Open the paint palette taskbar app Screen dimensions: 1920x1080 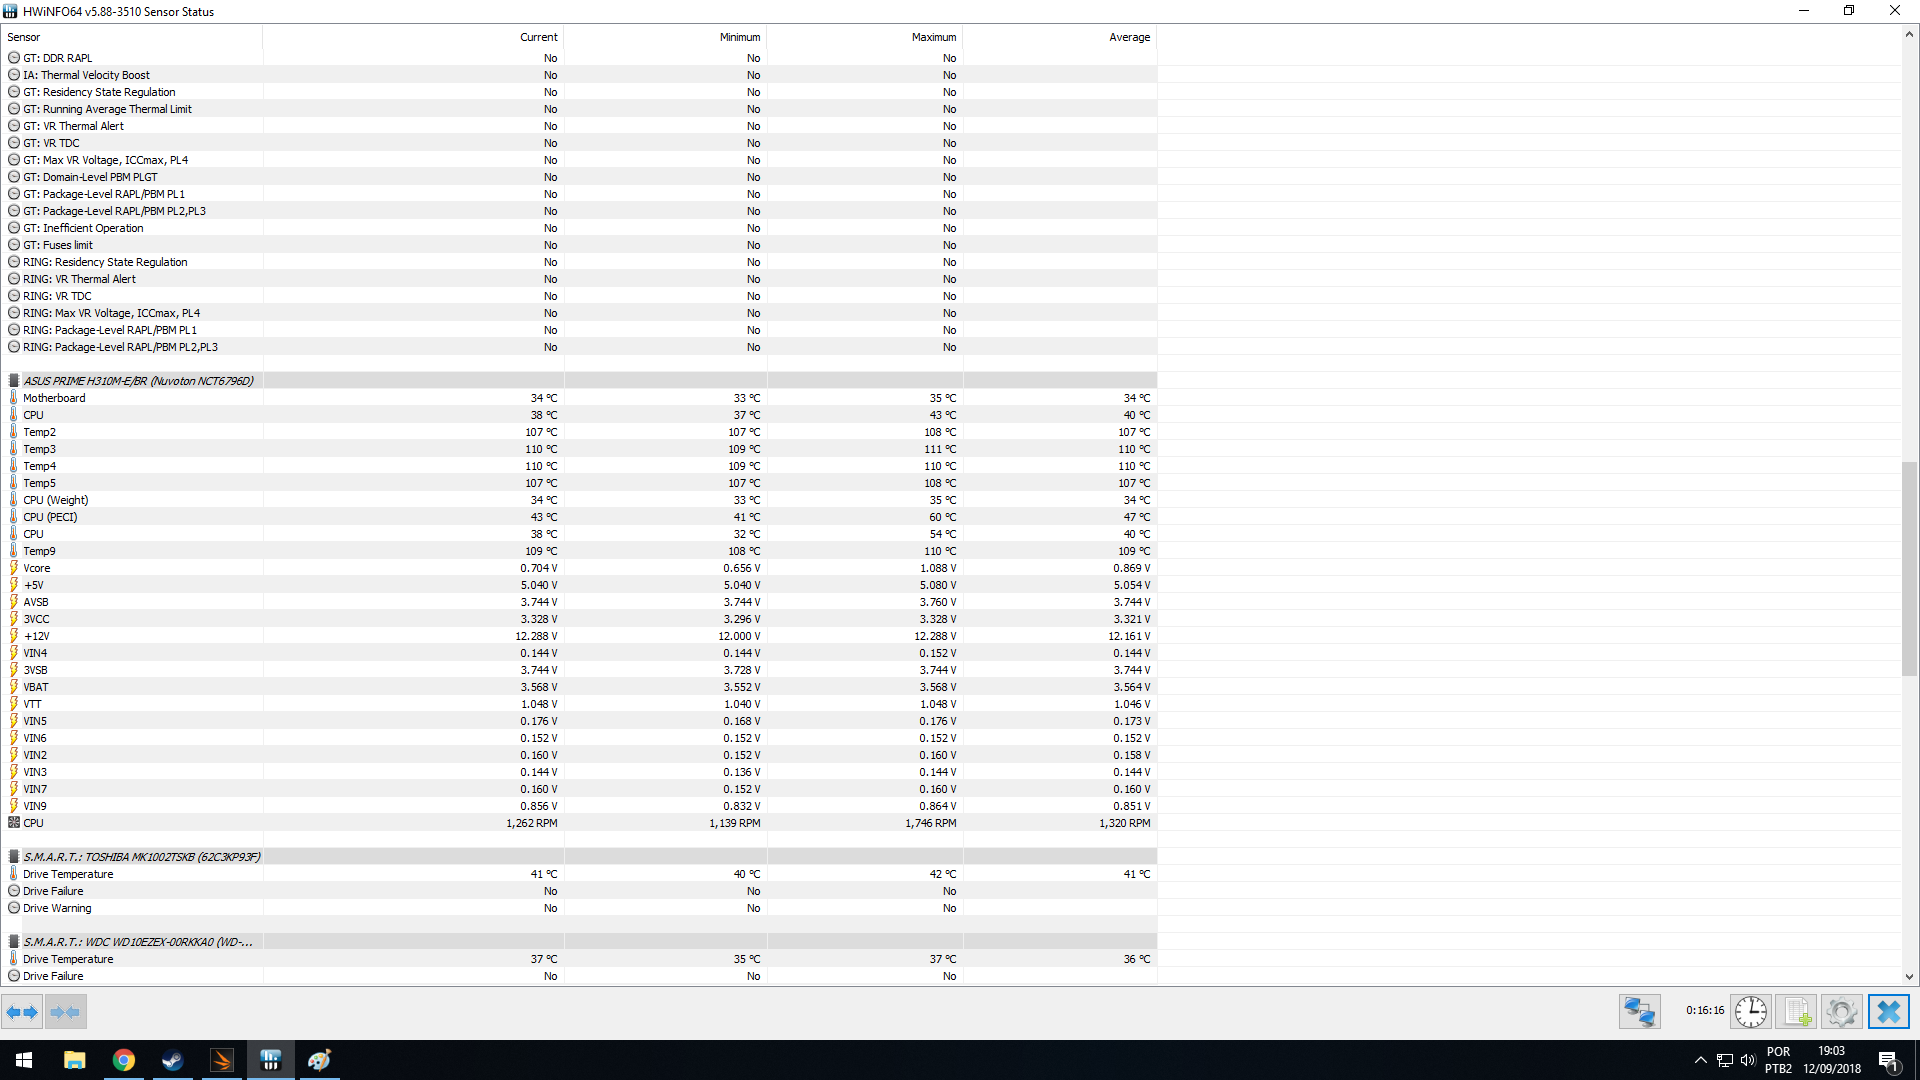point(319,1060)
